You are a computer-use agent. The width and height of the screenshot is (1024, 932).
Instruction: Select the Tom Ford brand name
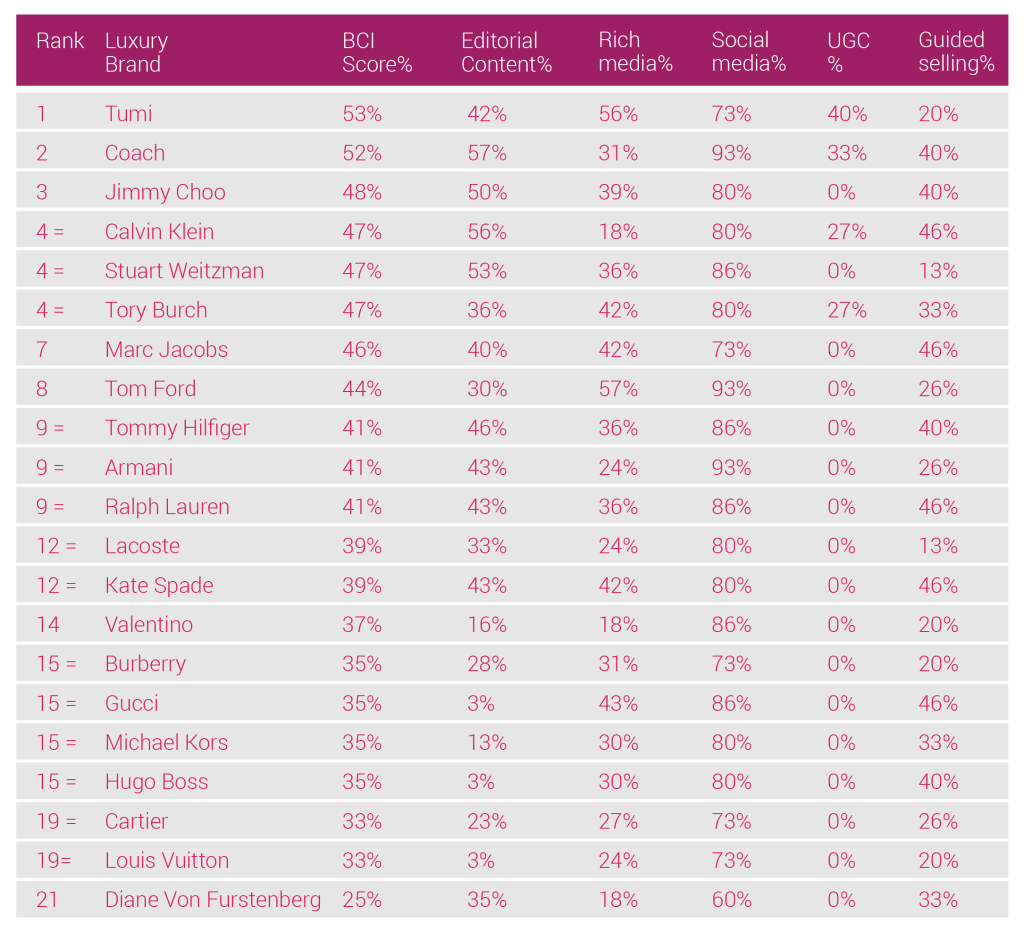[x=150, y=389]
